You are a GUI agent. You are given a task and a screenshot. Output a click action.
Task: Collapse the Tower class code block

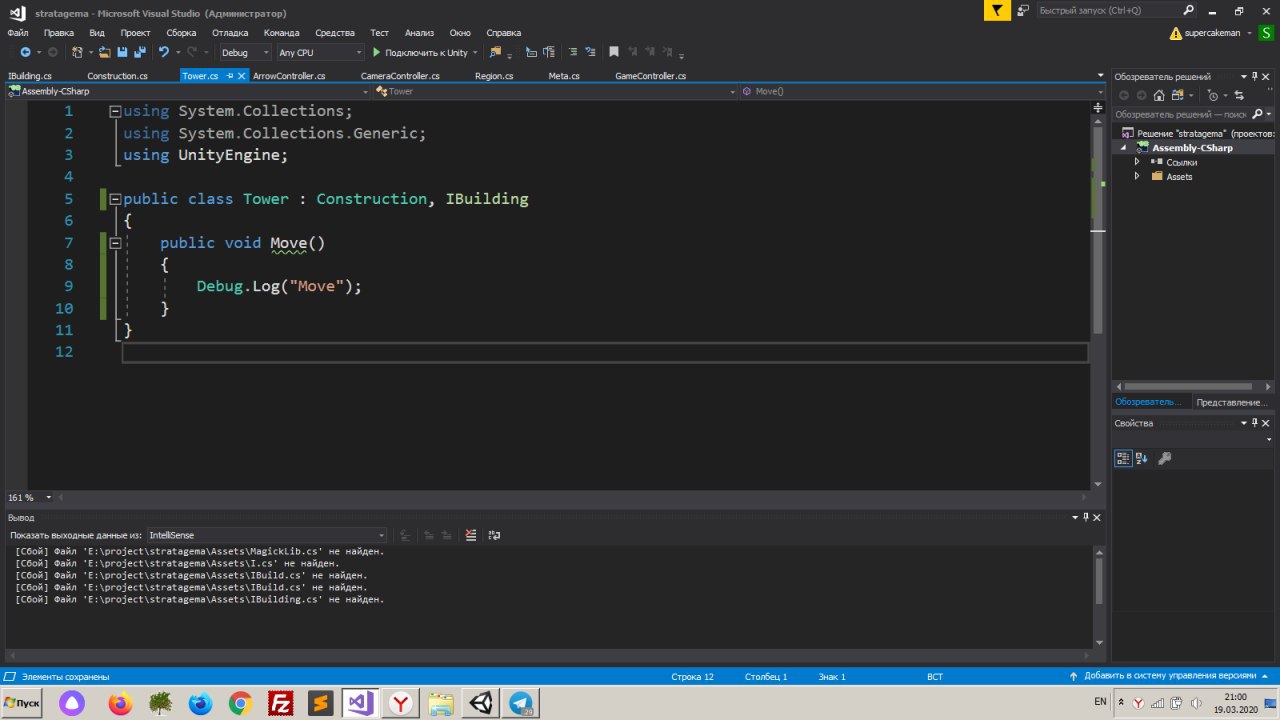coord(115,199)
